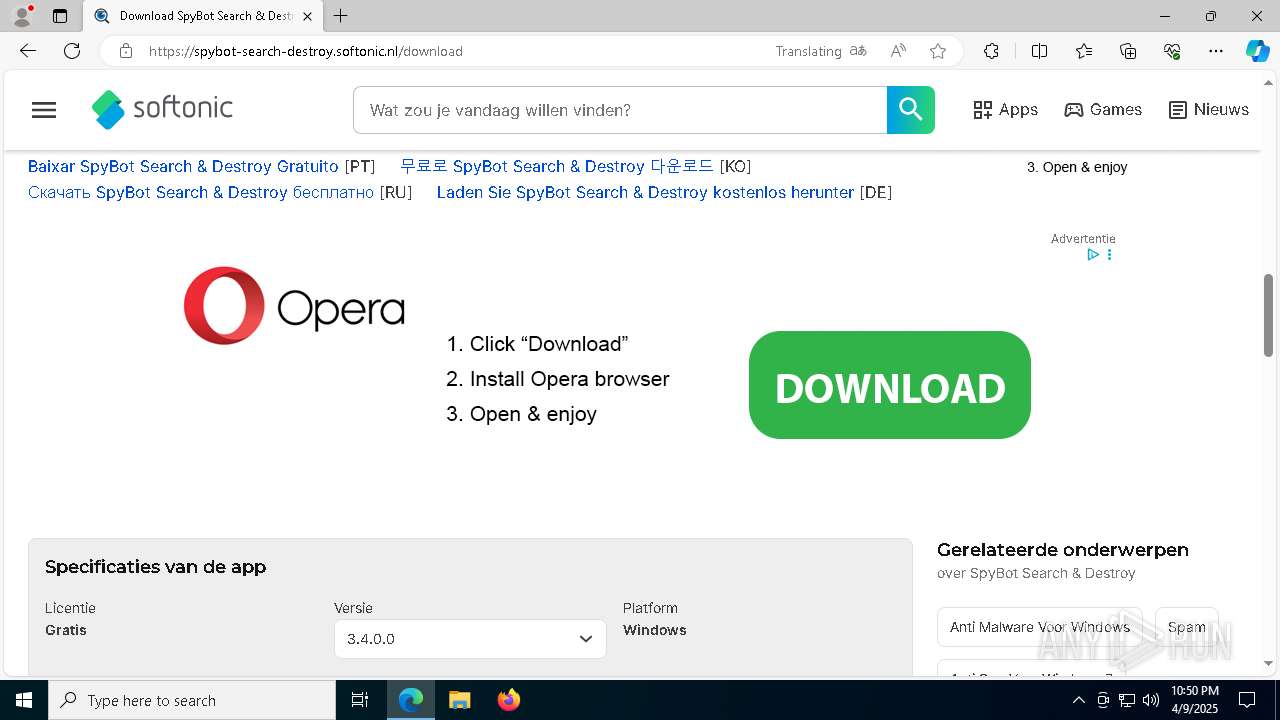1280x720 pixels.
Task: Open Microsoft Edge from taskbar
Action: coord(411,700)
